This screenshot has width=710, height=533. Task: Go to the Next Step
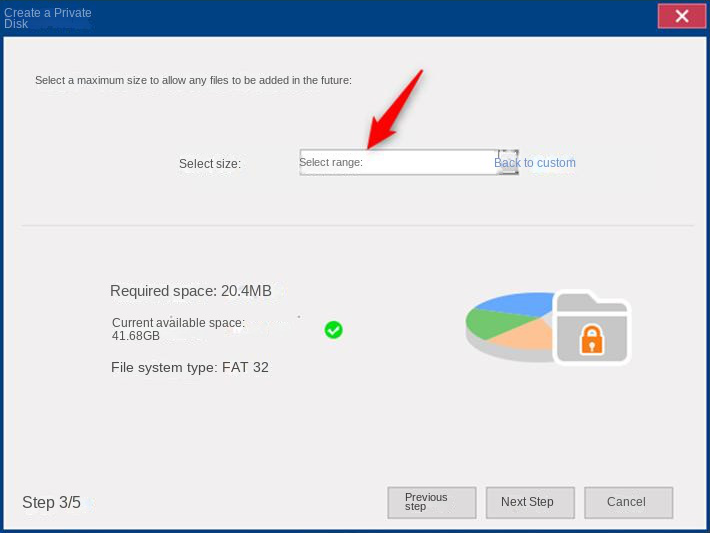530,502
